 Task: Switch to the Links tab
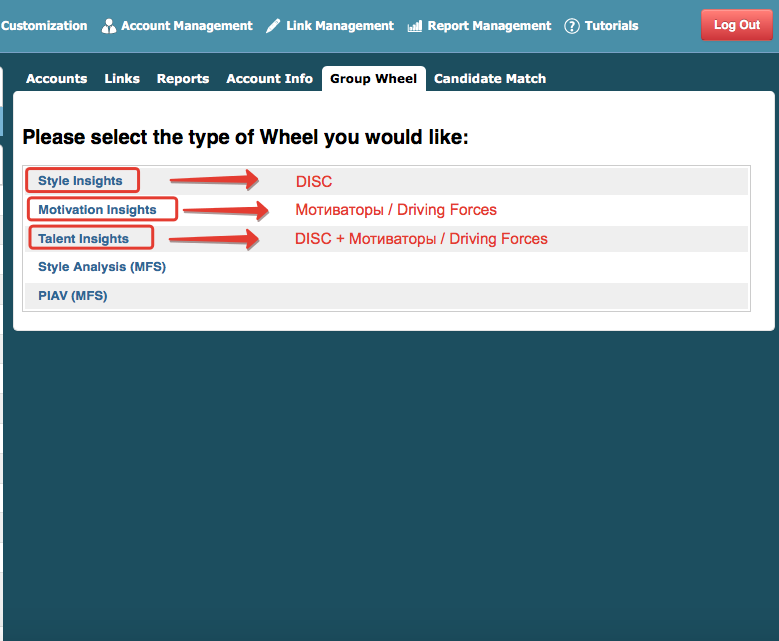tap(122, 79)
